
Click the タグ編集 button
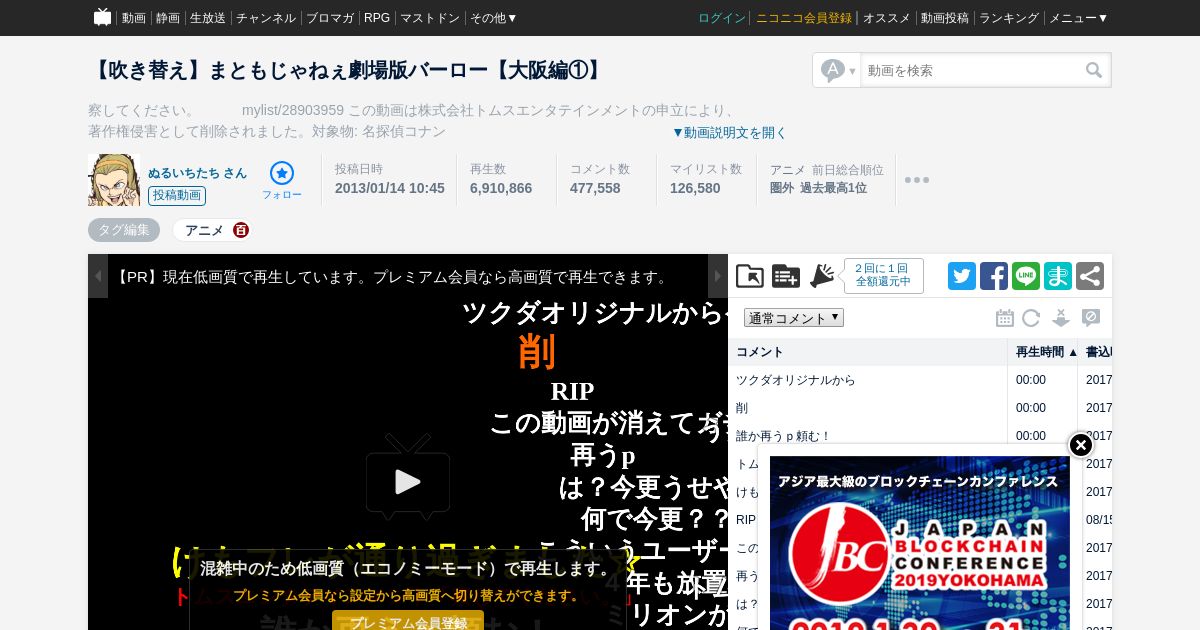coord(124,230)
